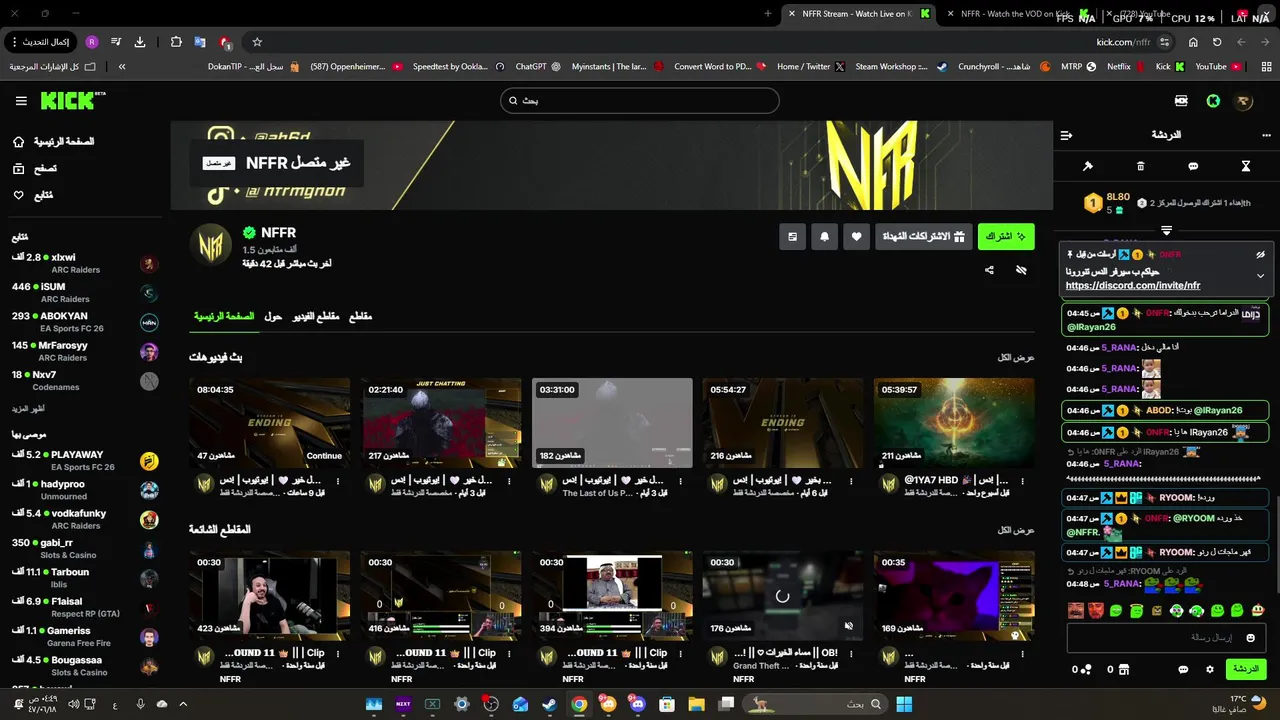
Task: Select the Home tab on the channel
Action: click(224, 316)
